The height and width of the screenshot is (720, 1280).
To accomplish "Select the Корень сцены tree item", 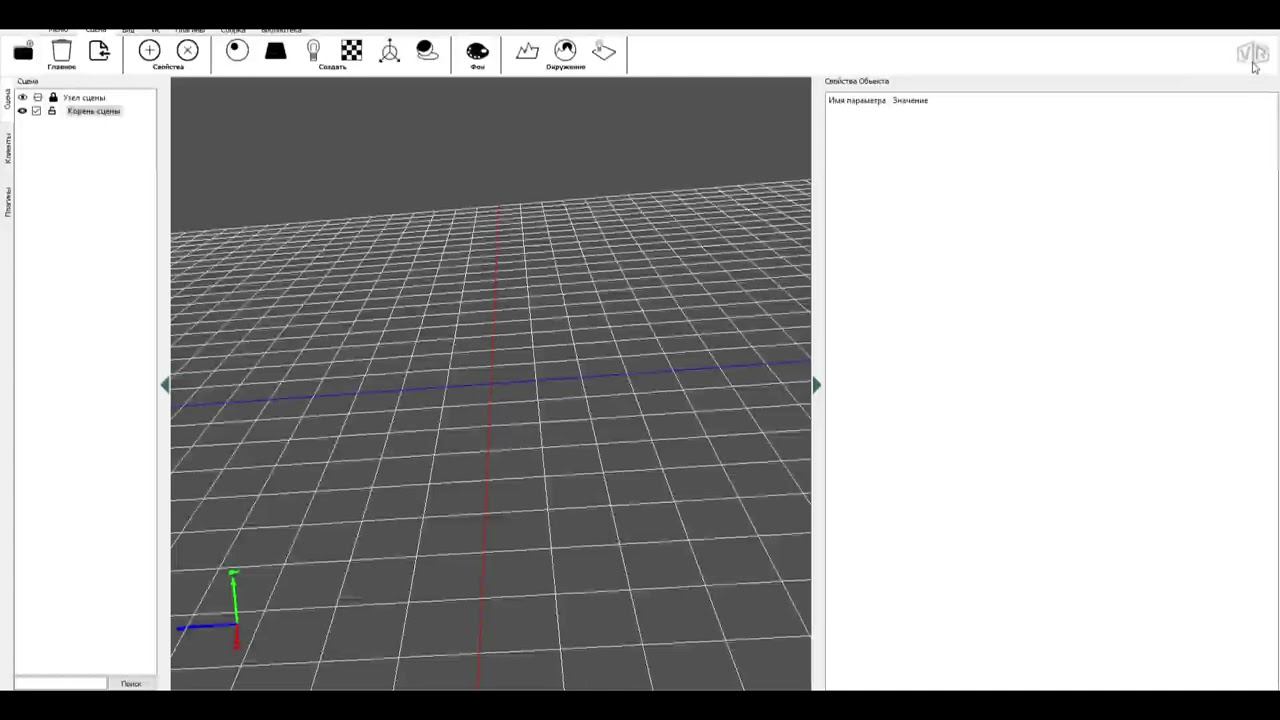I will pos(94,111).
